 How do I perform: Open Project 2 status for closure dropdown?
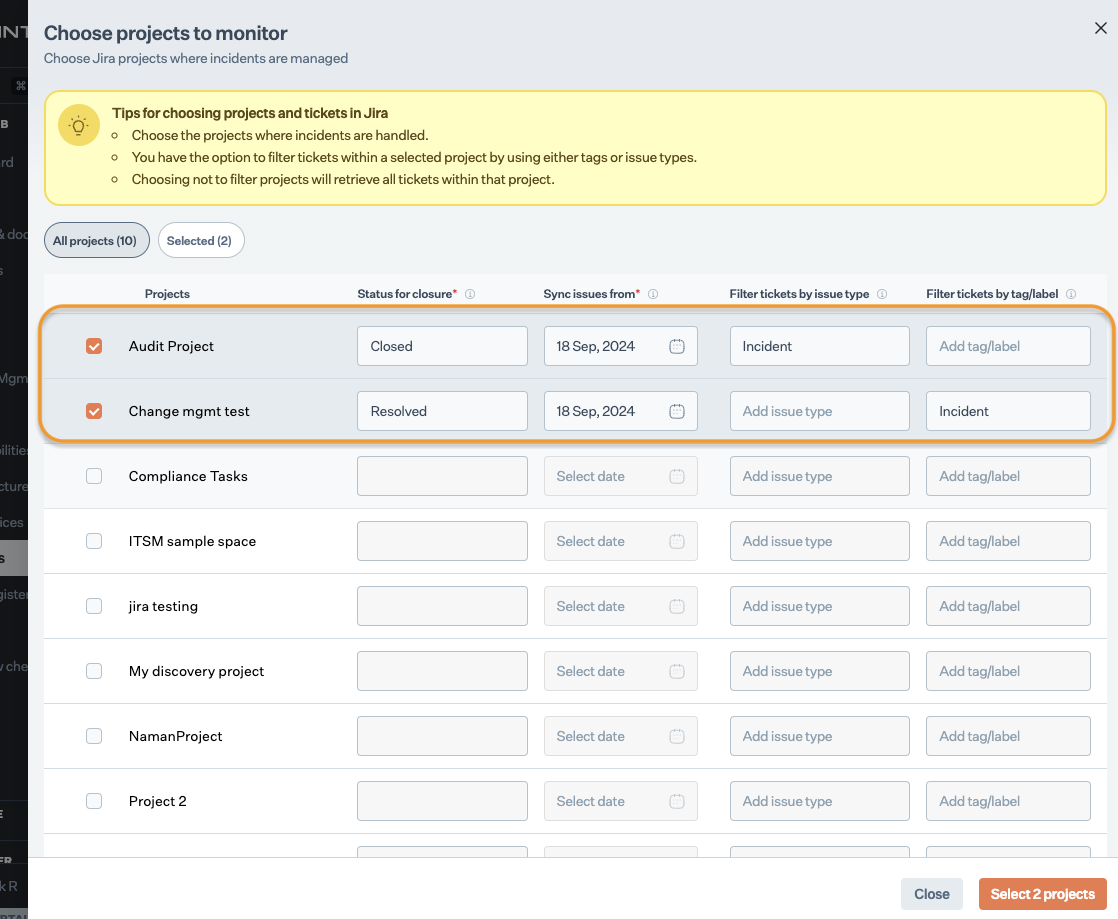(x=442, y=801)
